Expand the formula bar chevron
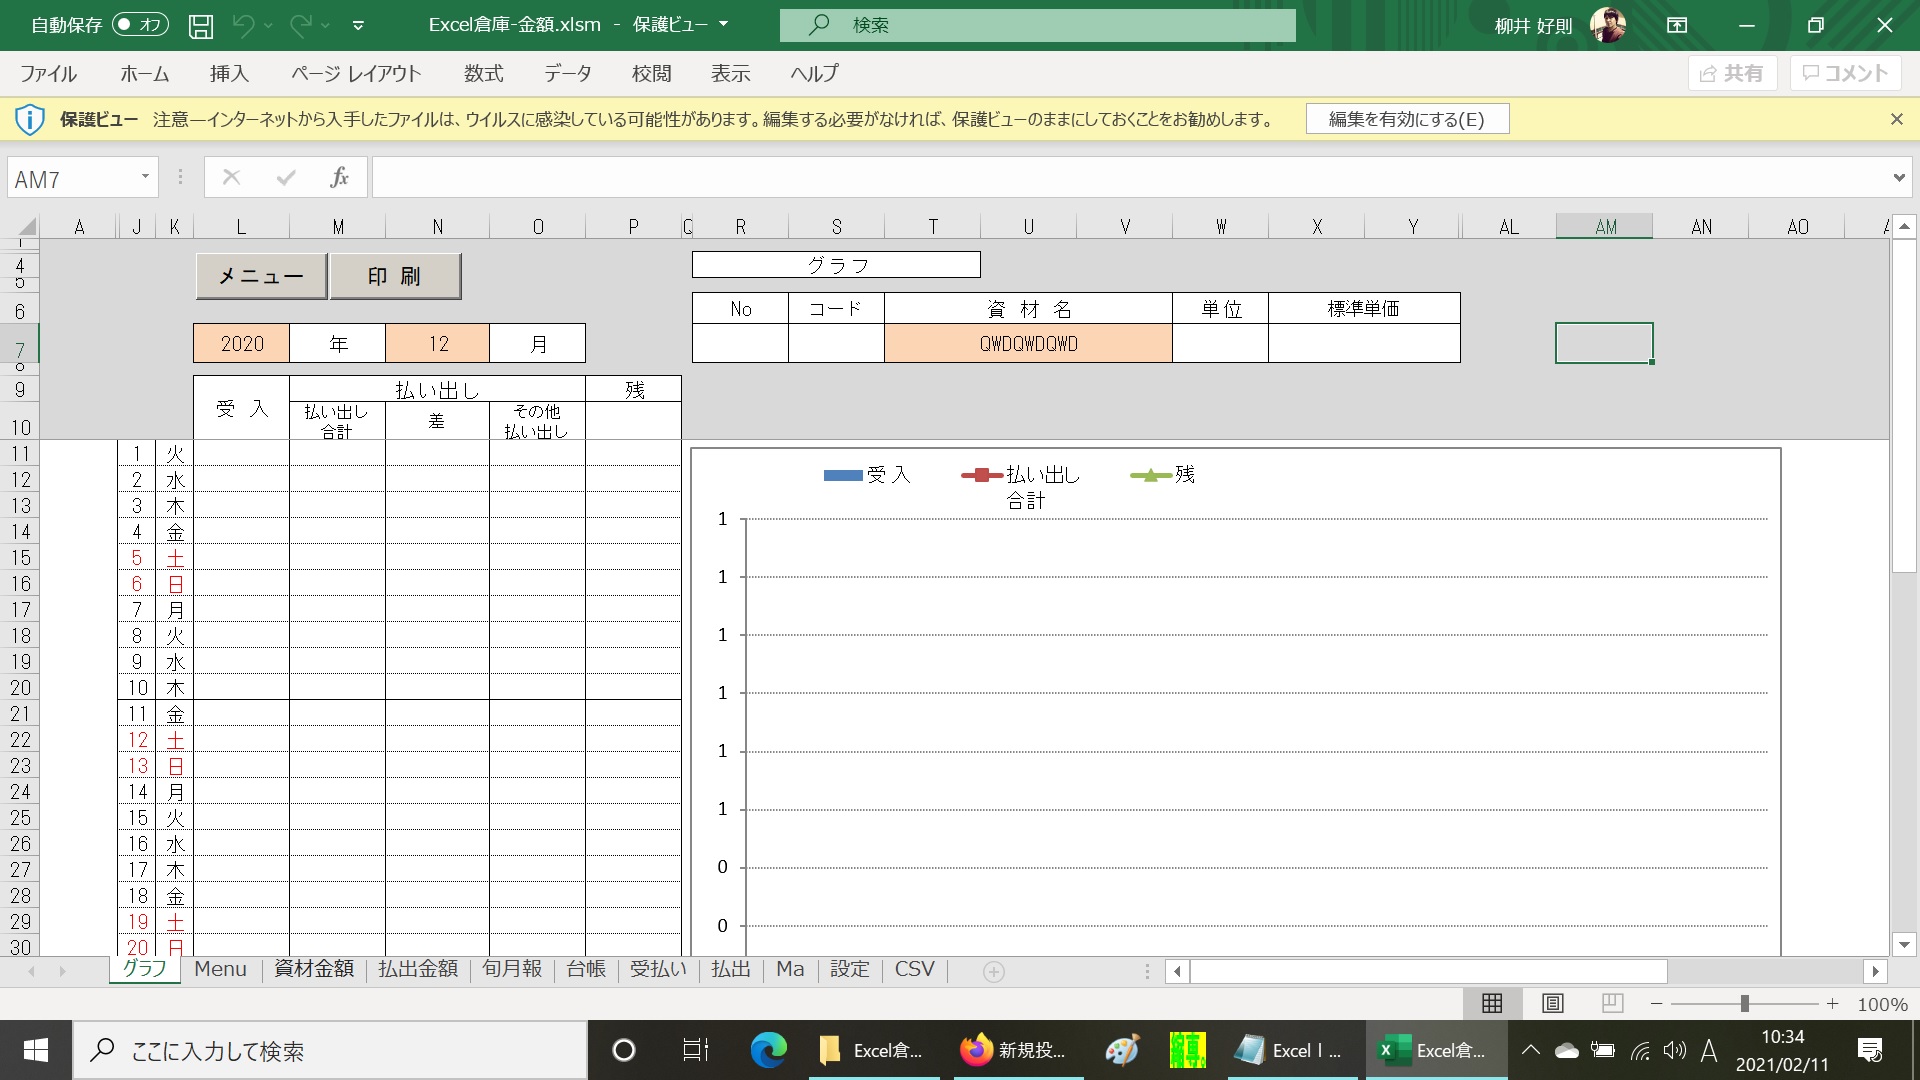 pyautogui.click(x=1898, y=178)
